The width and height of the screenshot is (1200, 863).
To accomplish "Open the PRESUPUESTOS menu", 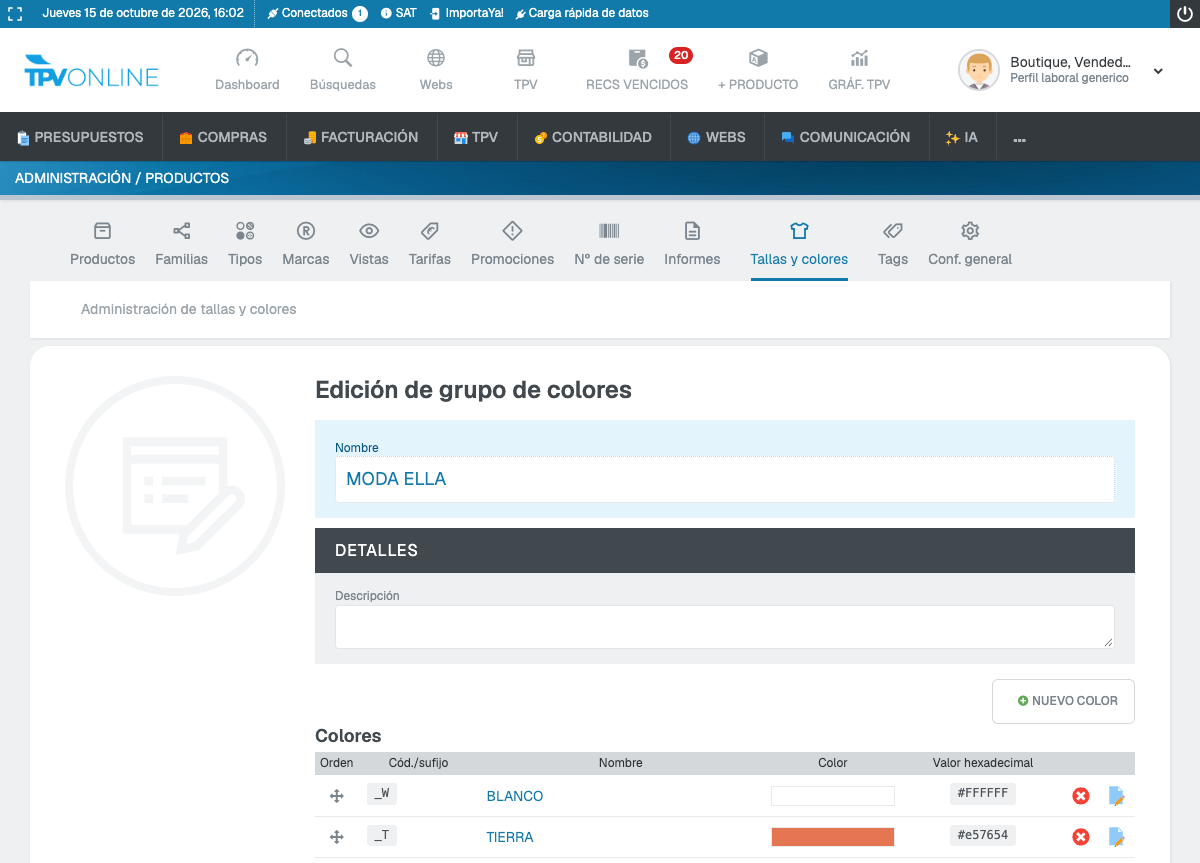I will 80,137.
